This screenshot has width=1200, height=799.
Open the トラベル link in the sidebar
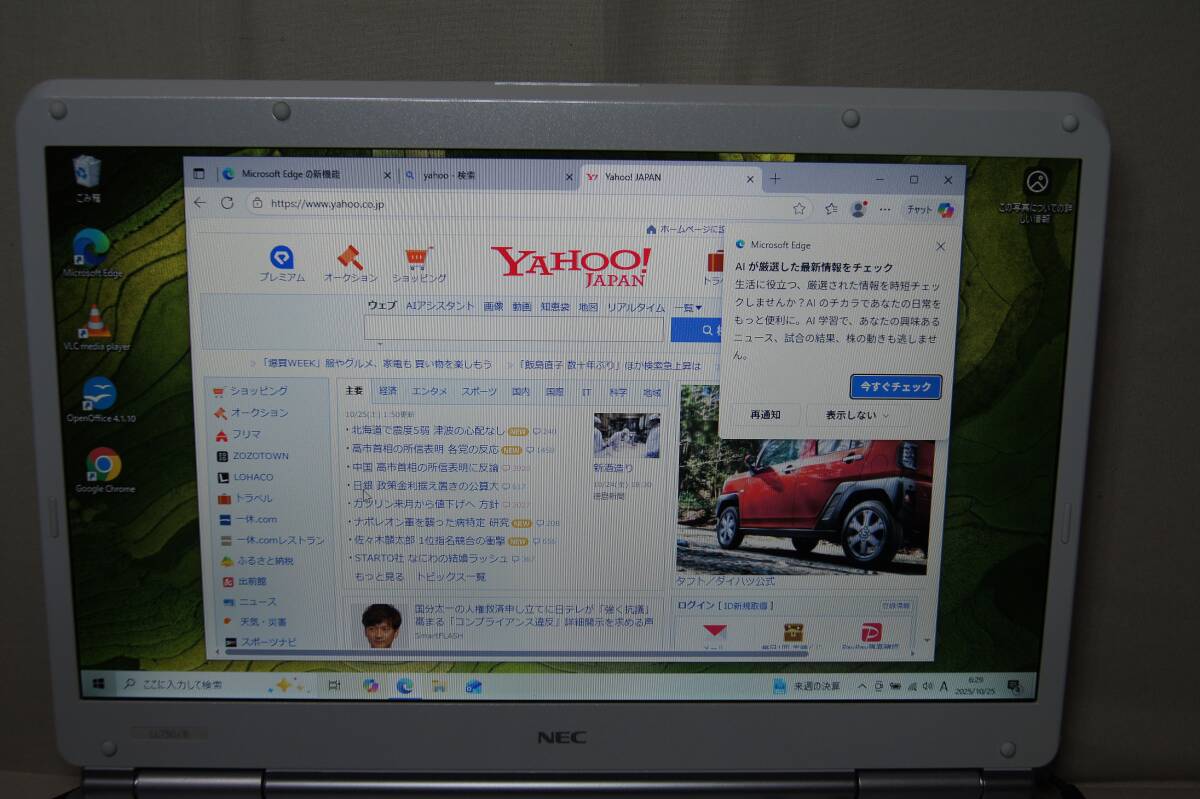click(x=245, y=498)
